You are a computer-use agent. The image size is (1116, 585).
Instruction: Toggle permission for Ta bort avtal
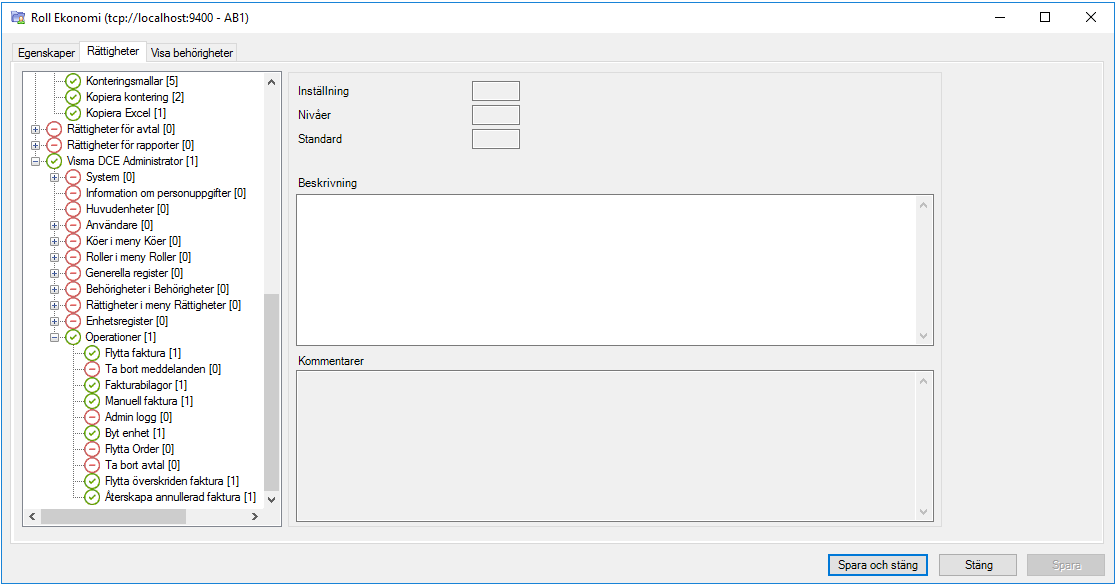tap(91, 465)
